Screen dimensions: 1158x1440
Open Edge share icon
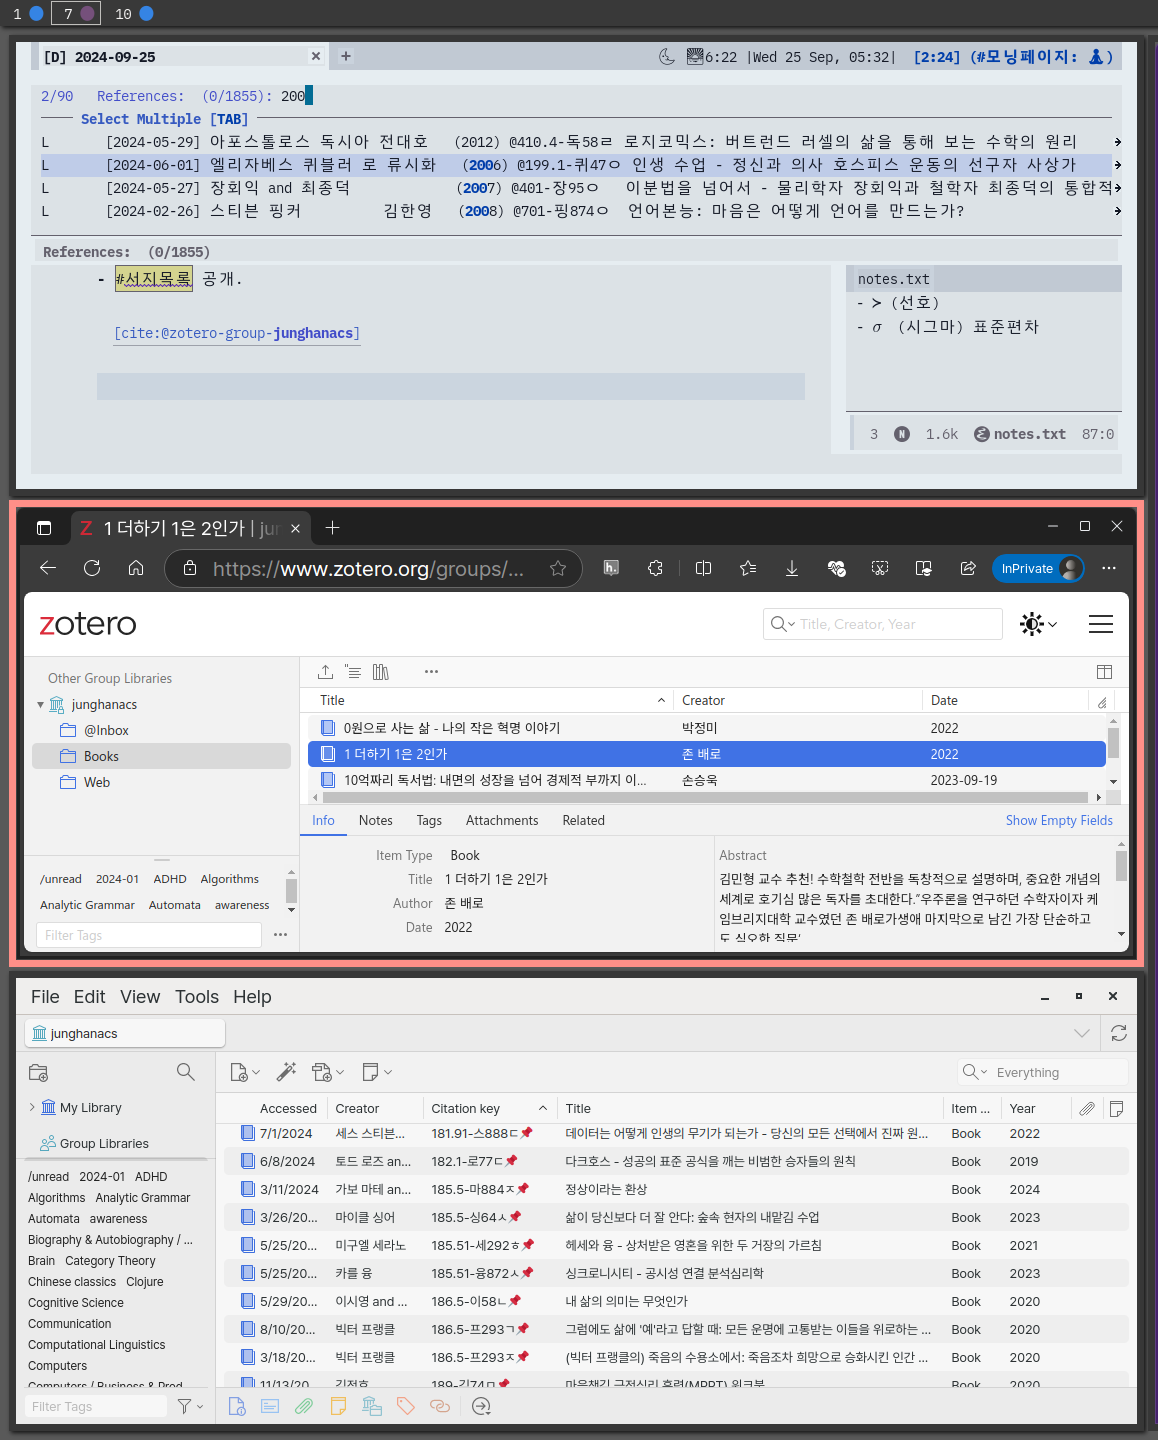coord(968,568)
